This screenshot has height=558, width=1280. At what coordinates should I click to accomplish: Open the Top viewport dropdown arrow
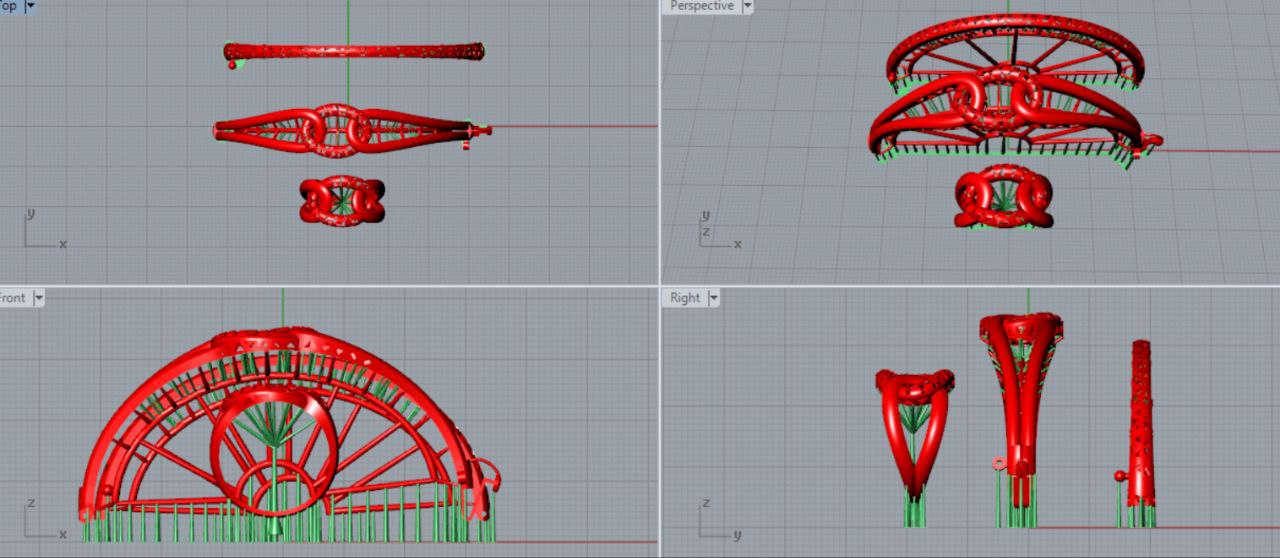30,6
